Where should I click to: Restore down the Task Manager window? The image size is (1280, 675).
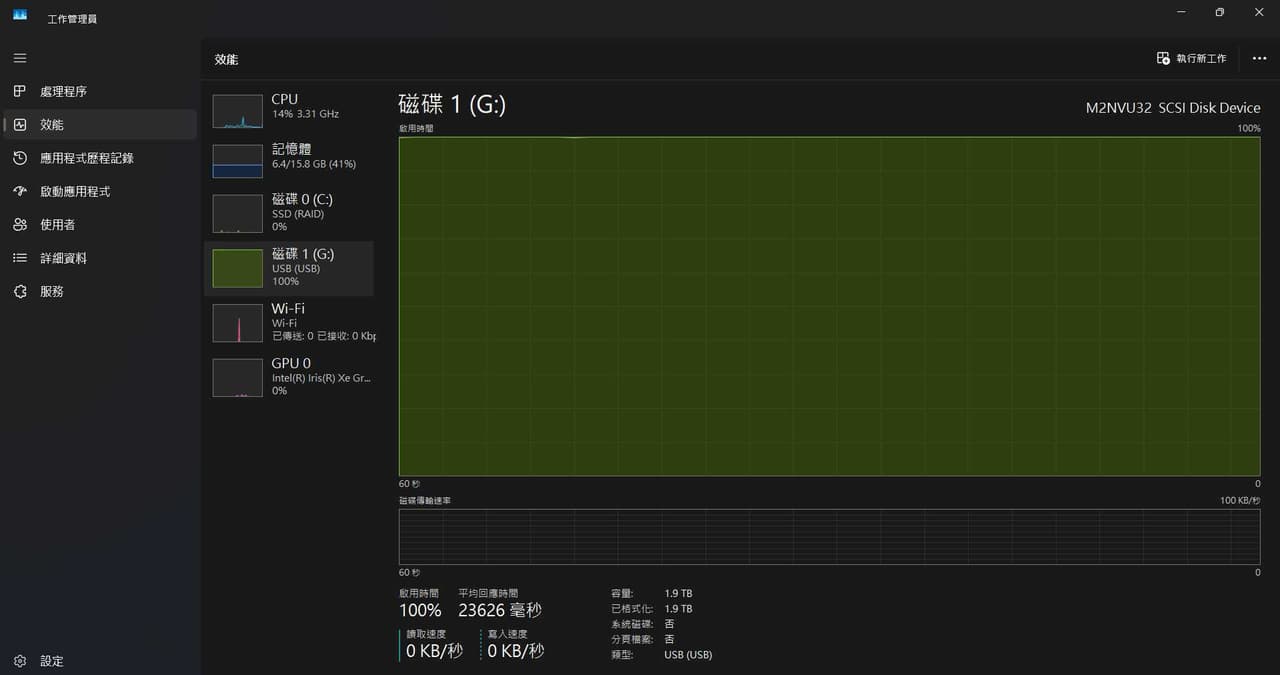click(1220, 12)
